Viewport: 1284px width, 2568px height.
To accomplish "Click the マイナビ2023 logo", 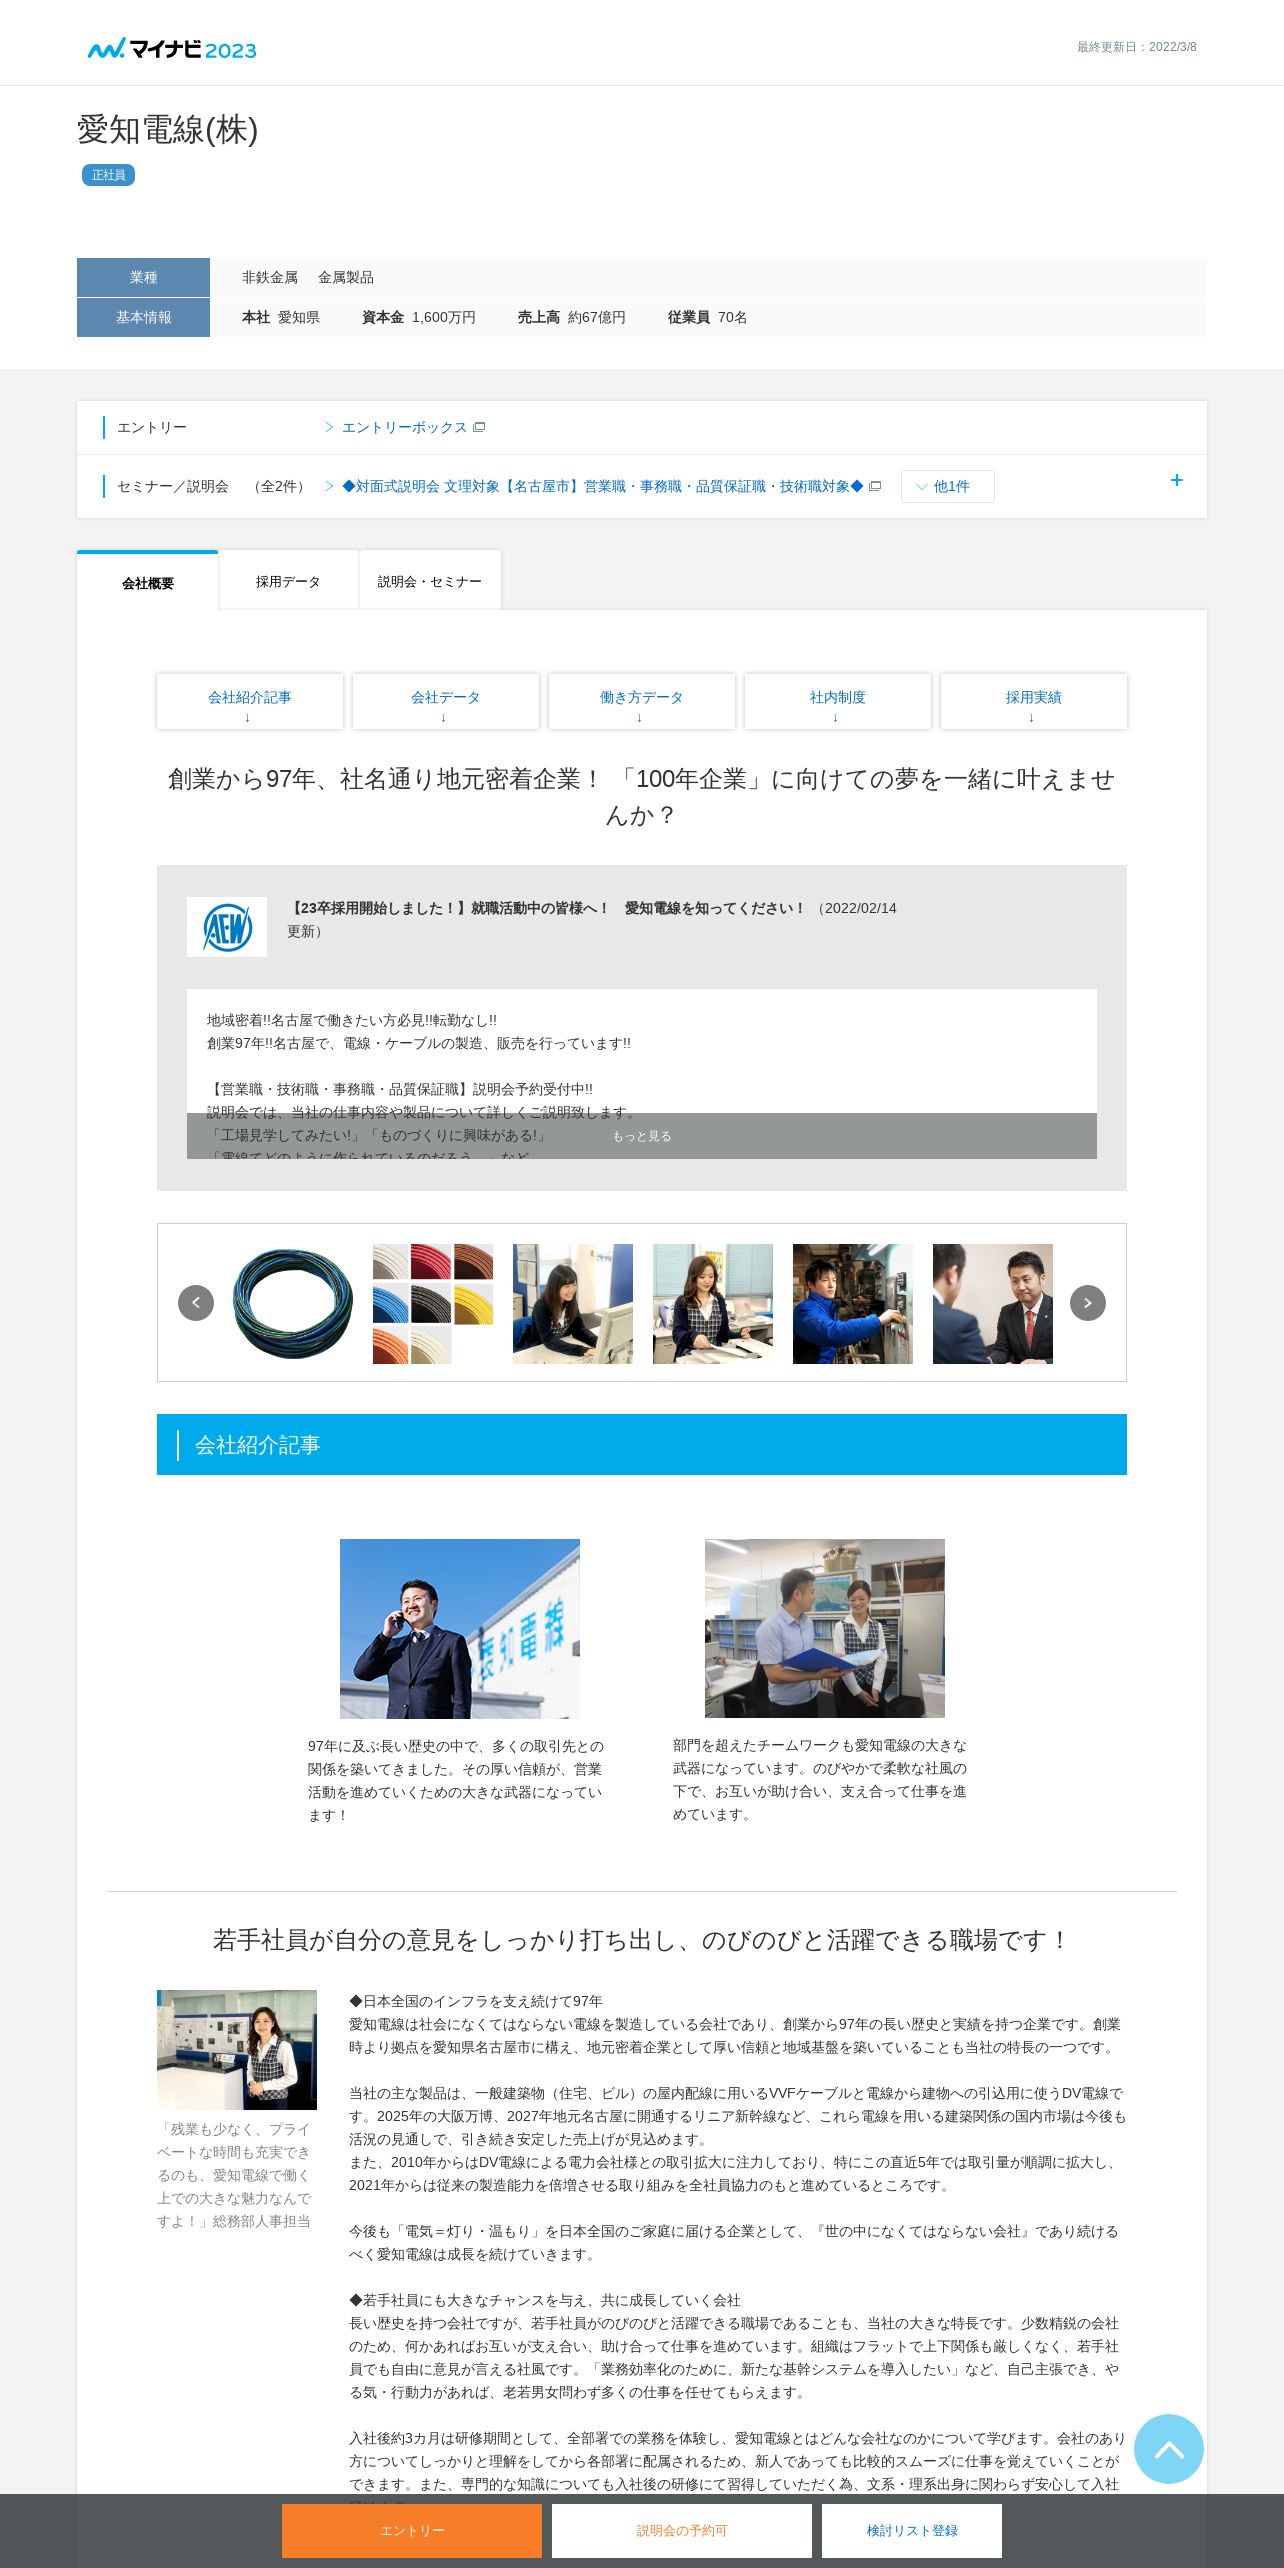I will [172, 48].
